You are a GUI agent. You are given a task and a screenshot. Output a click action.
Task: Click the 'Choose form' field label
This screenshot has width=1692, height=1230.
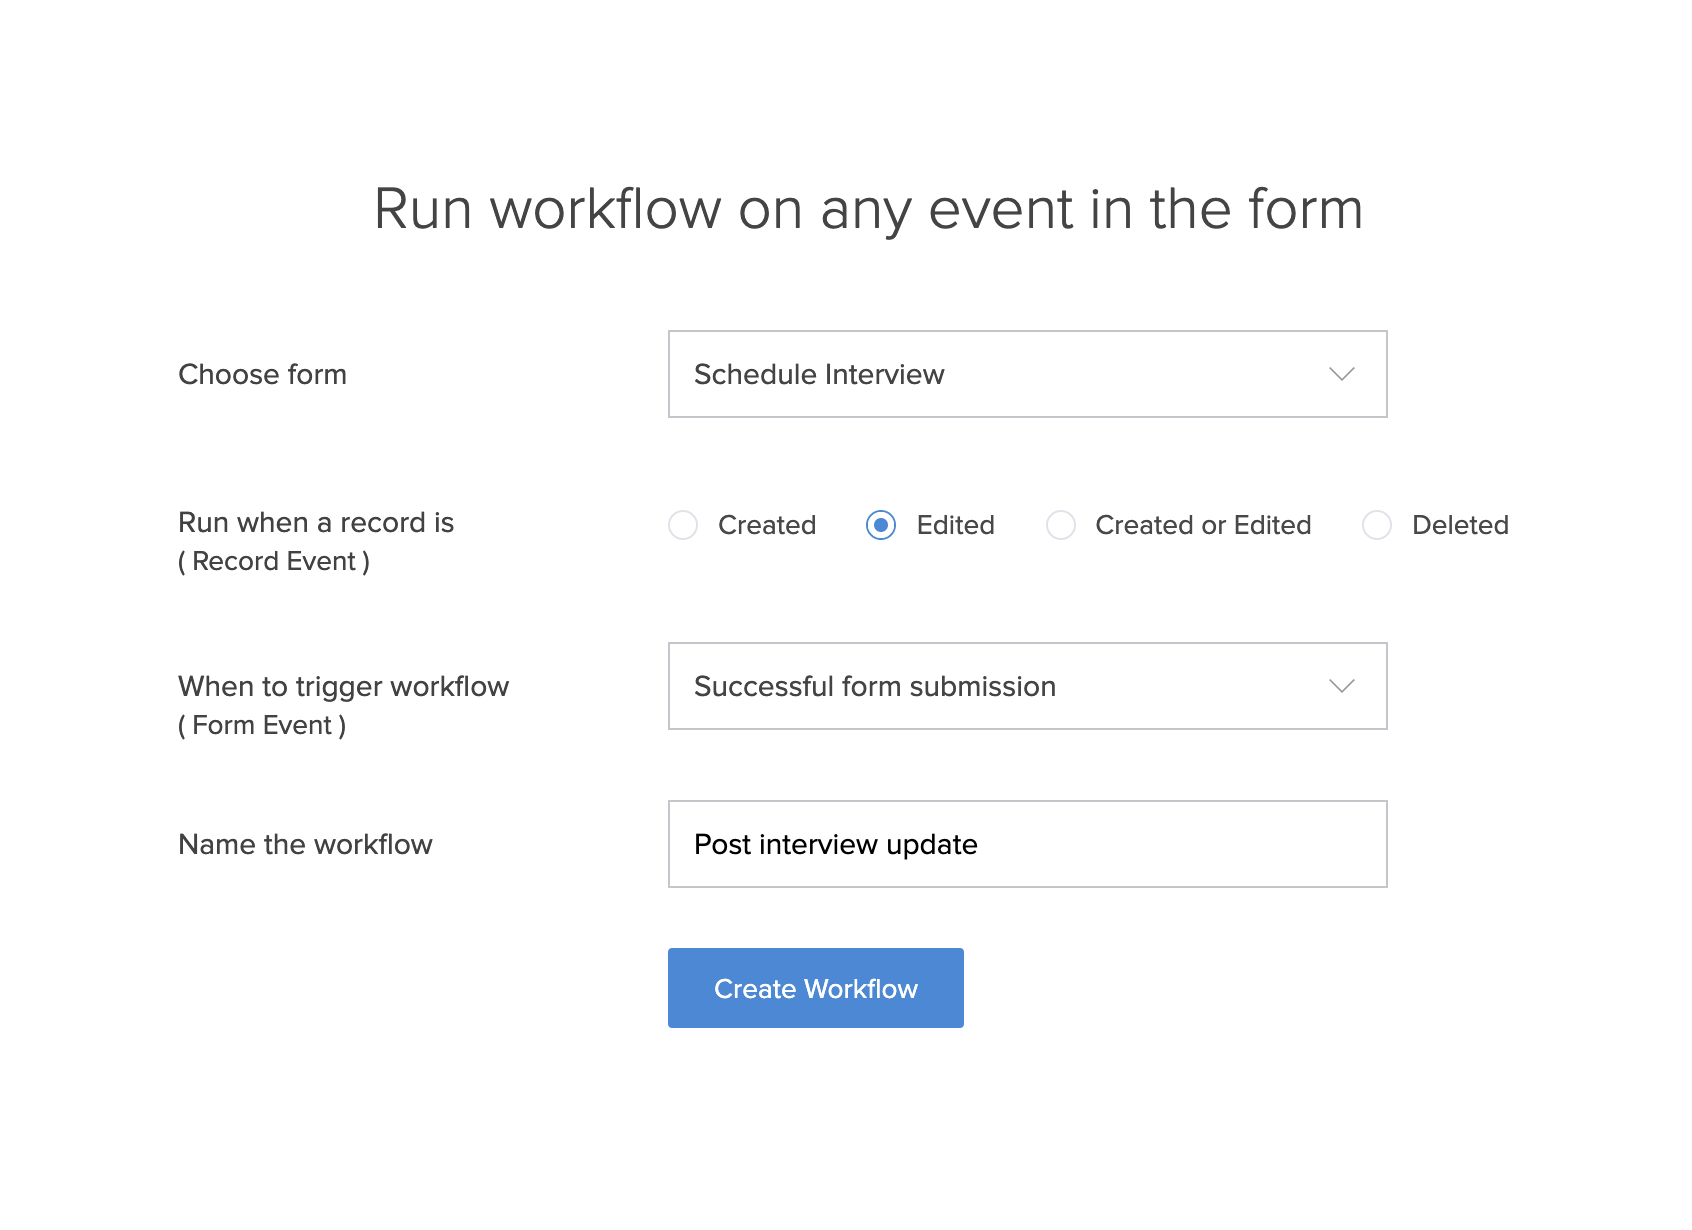262,374
